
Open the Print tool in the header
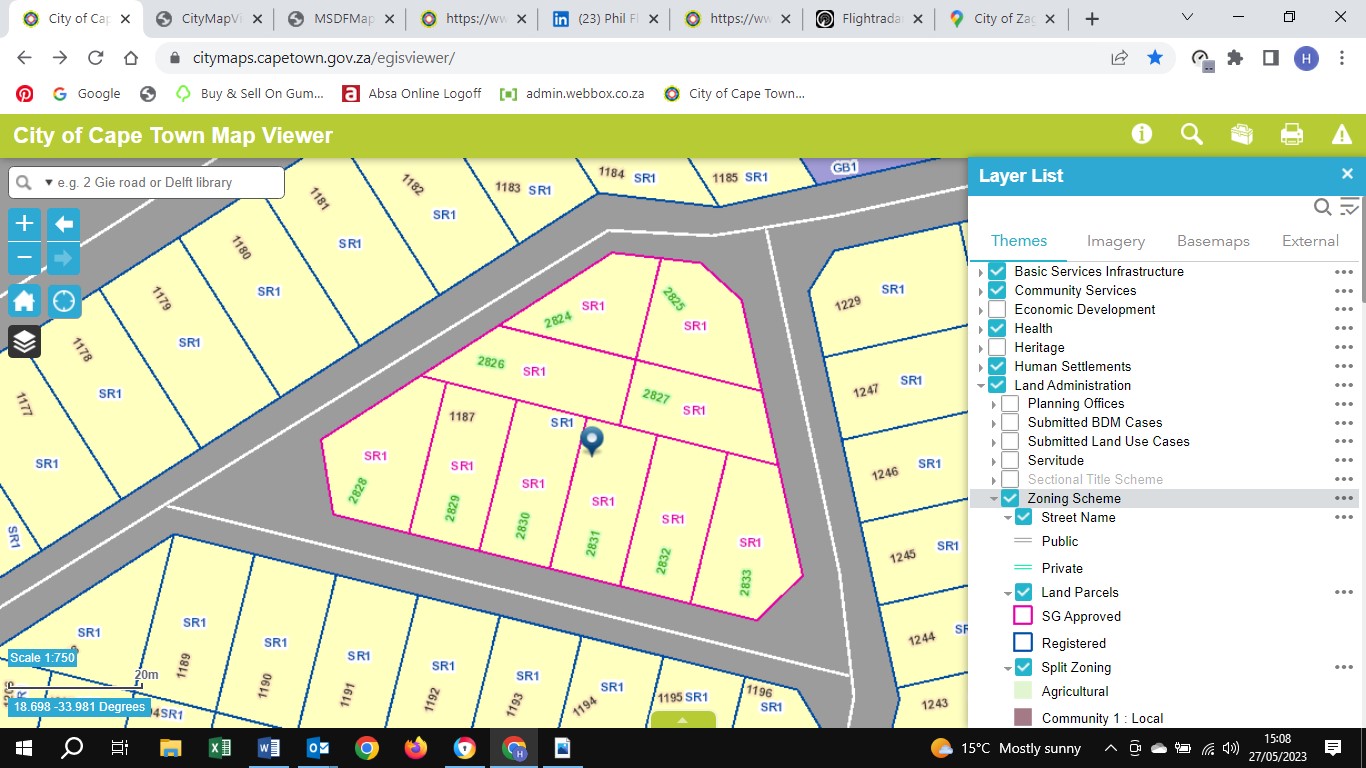coord(1291,134)
